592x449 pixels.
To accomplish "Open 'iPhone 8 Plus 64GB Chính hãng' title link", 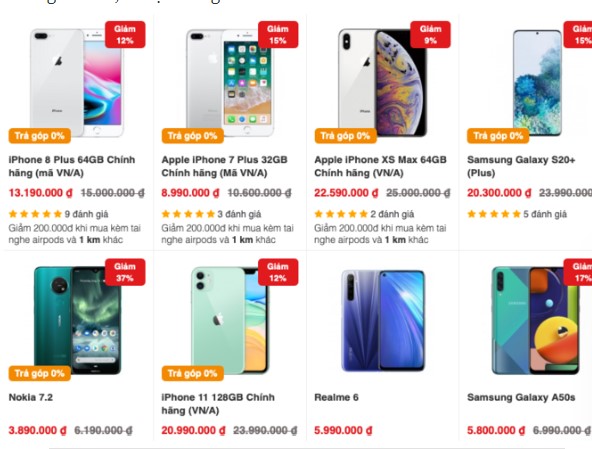I will tap(72, 166).
